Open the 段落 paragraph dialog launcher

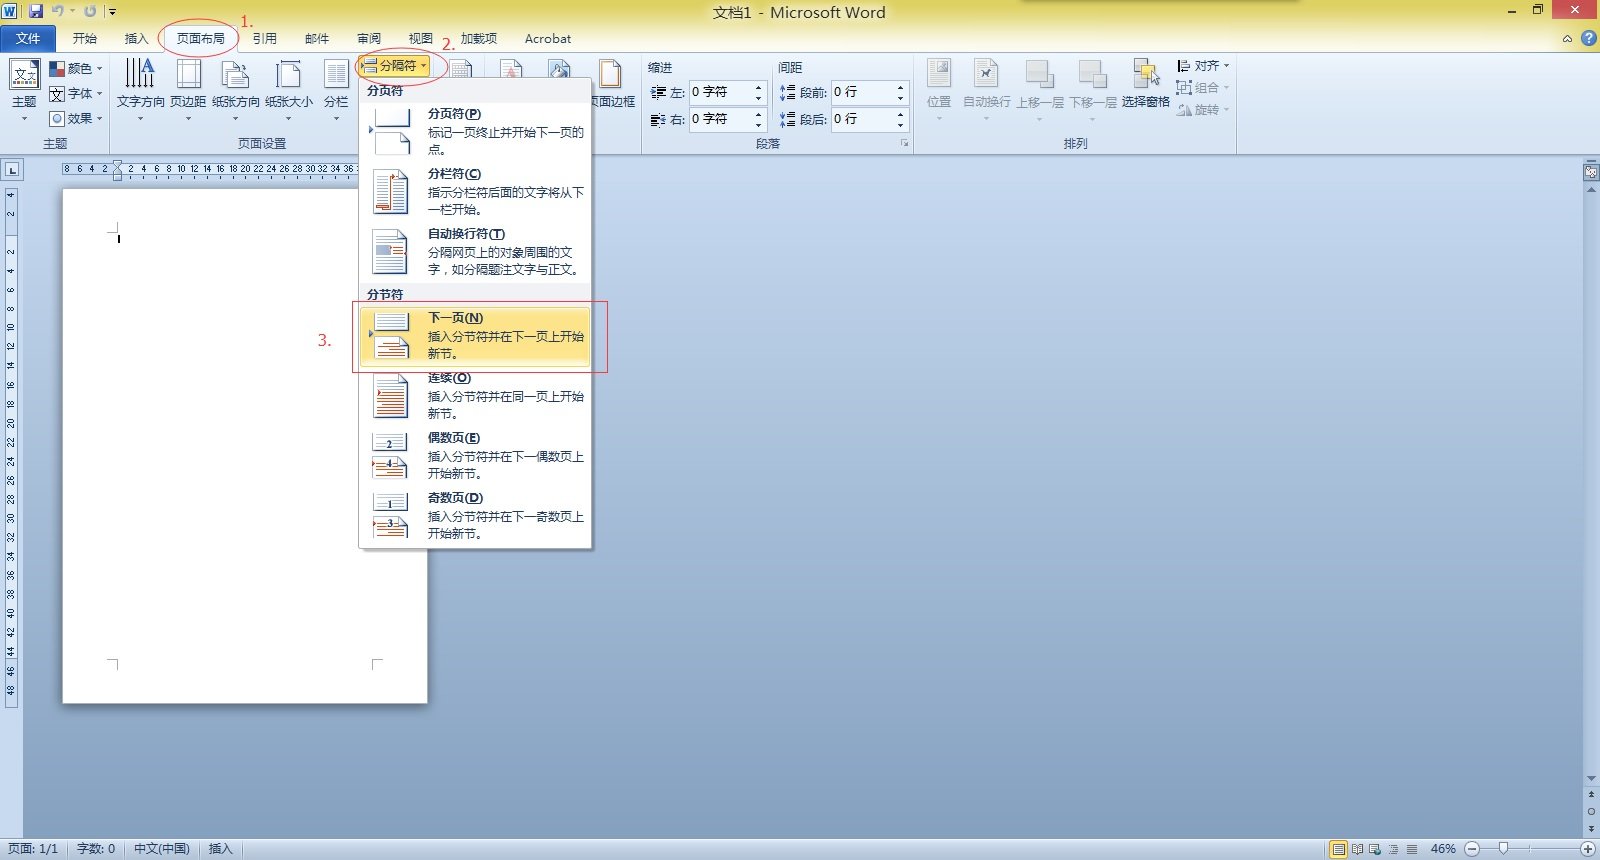(x=904, y=144)
